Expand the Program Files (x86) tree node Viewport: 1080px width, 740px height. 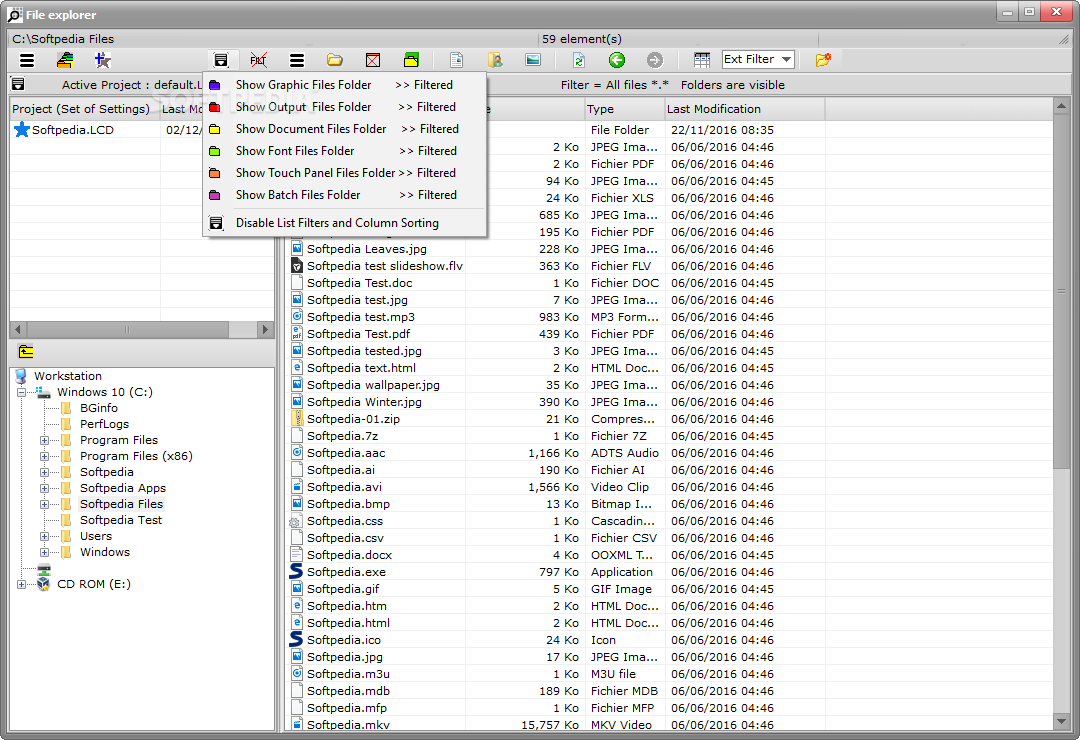44,456
